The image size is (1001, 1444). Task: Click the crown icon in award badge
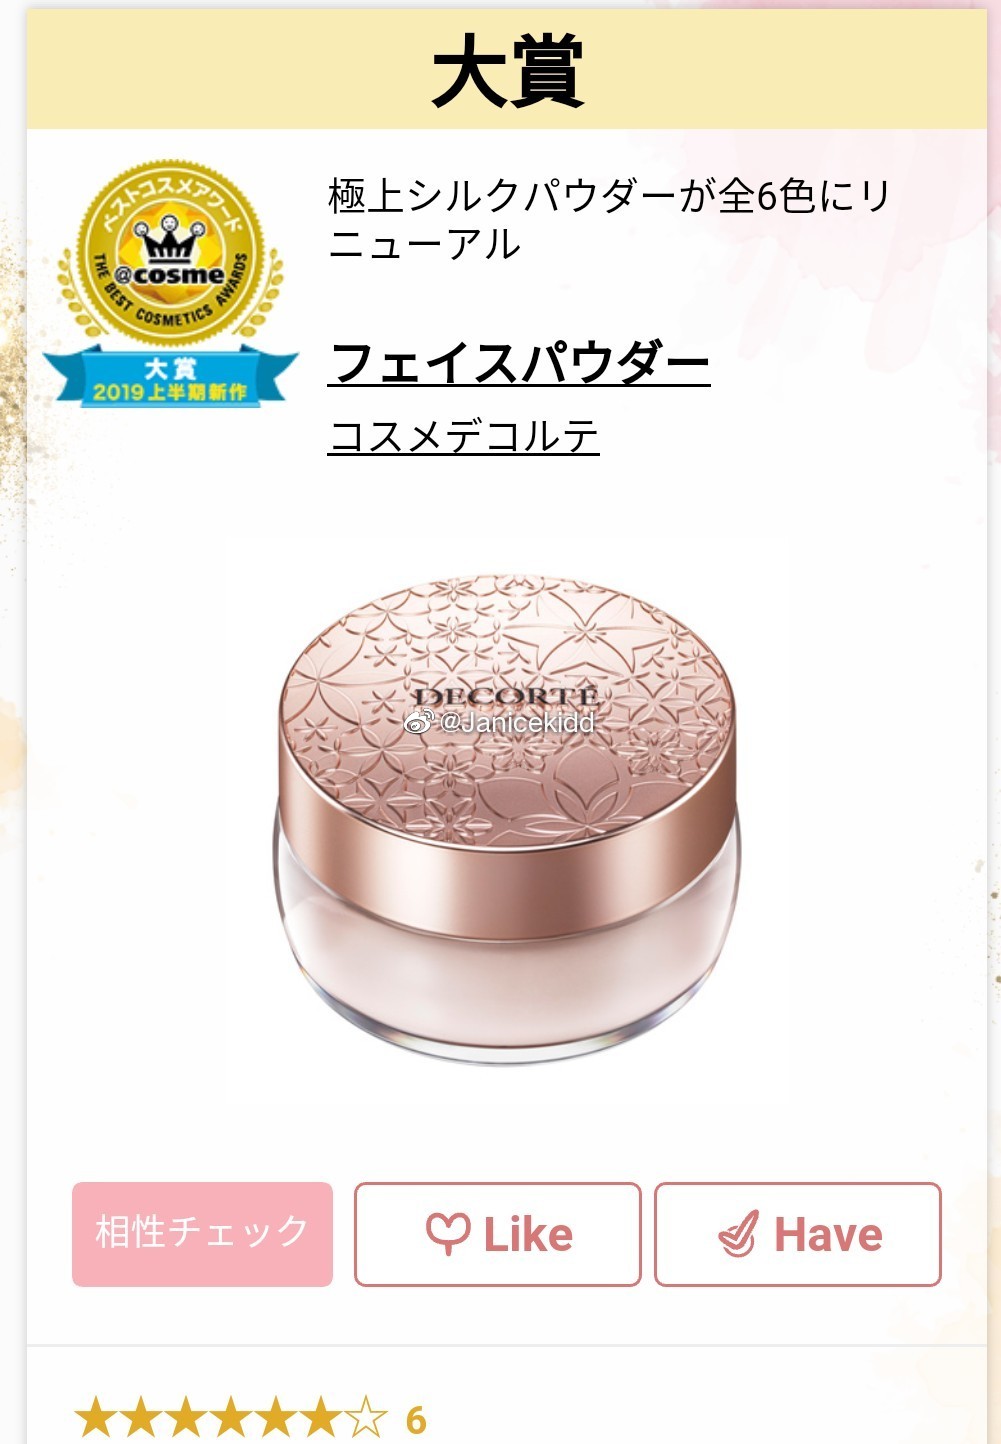click(x=170, y=236)
